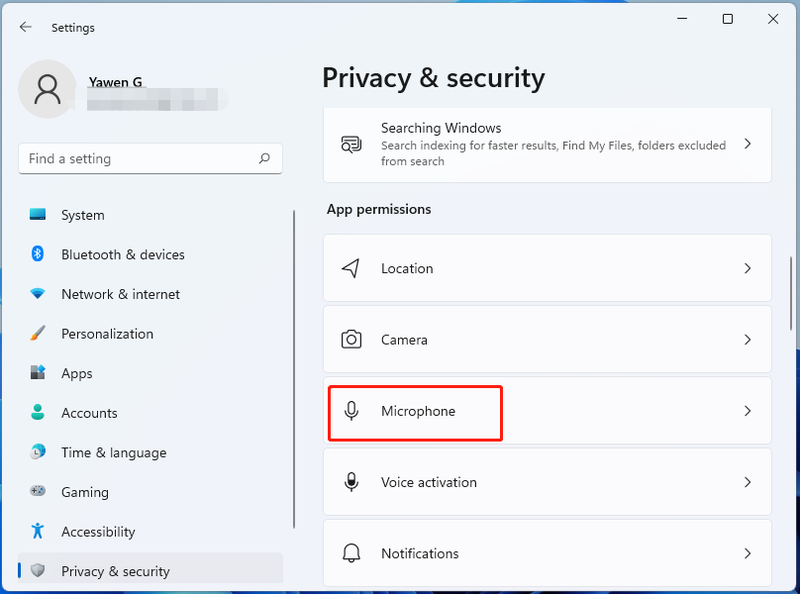
Task: Click the Privacy & security page title
Action: 433,78
